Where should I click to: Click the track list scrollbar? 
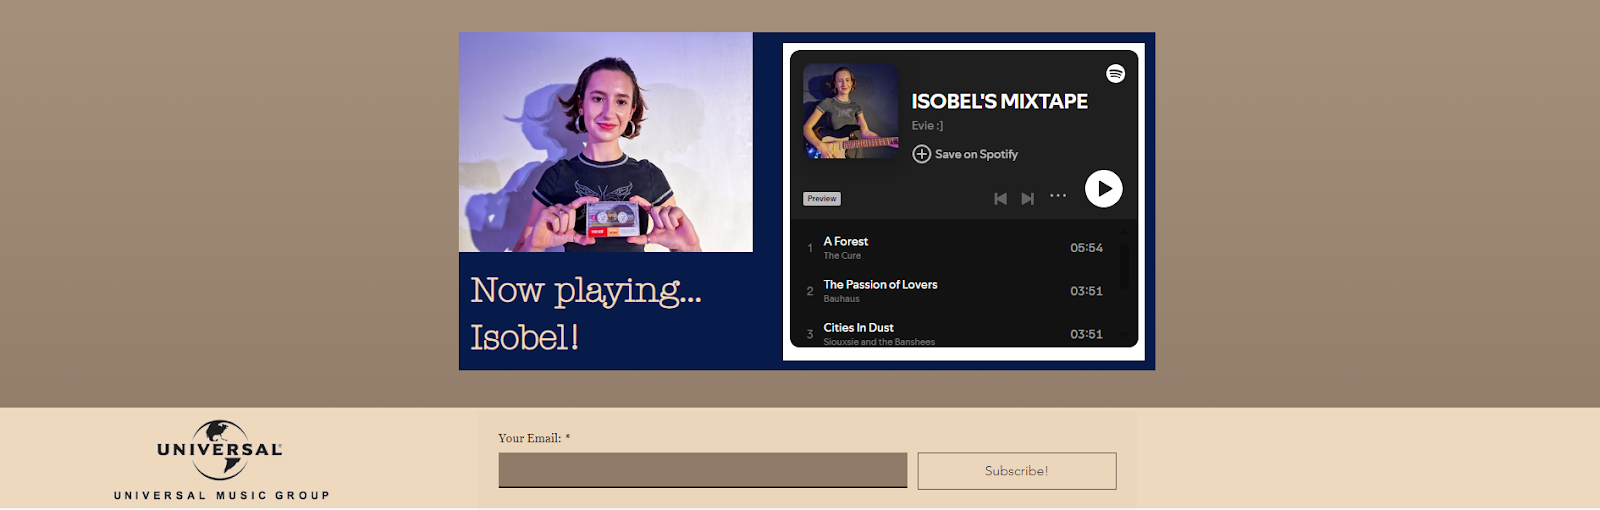click(1125, 265)
